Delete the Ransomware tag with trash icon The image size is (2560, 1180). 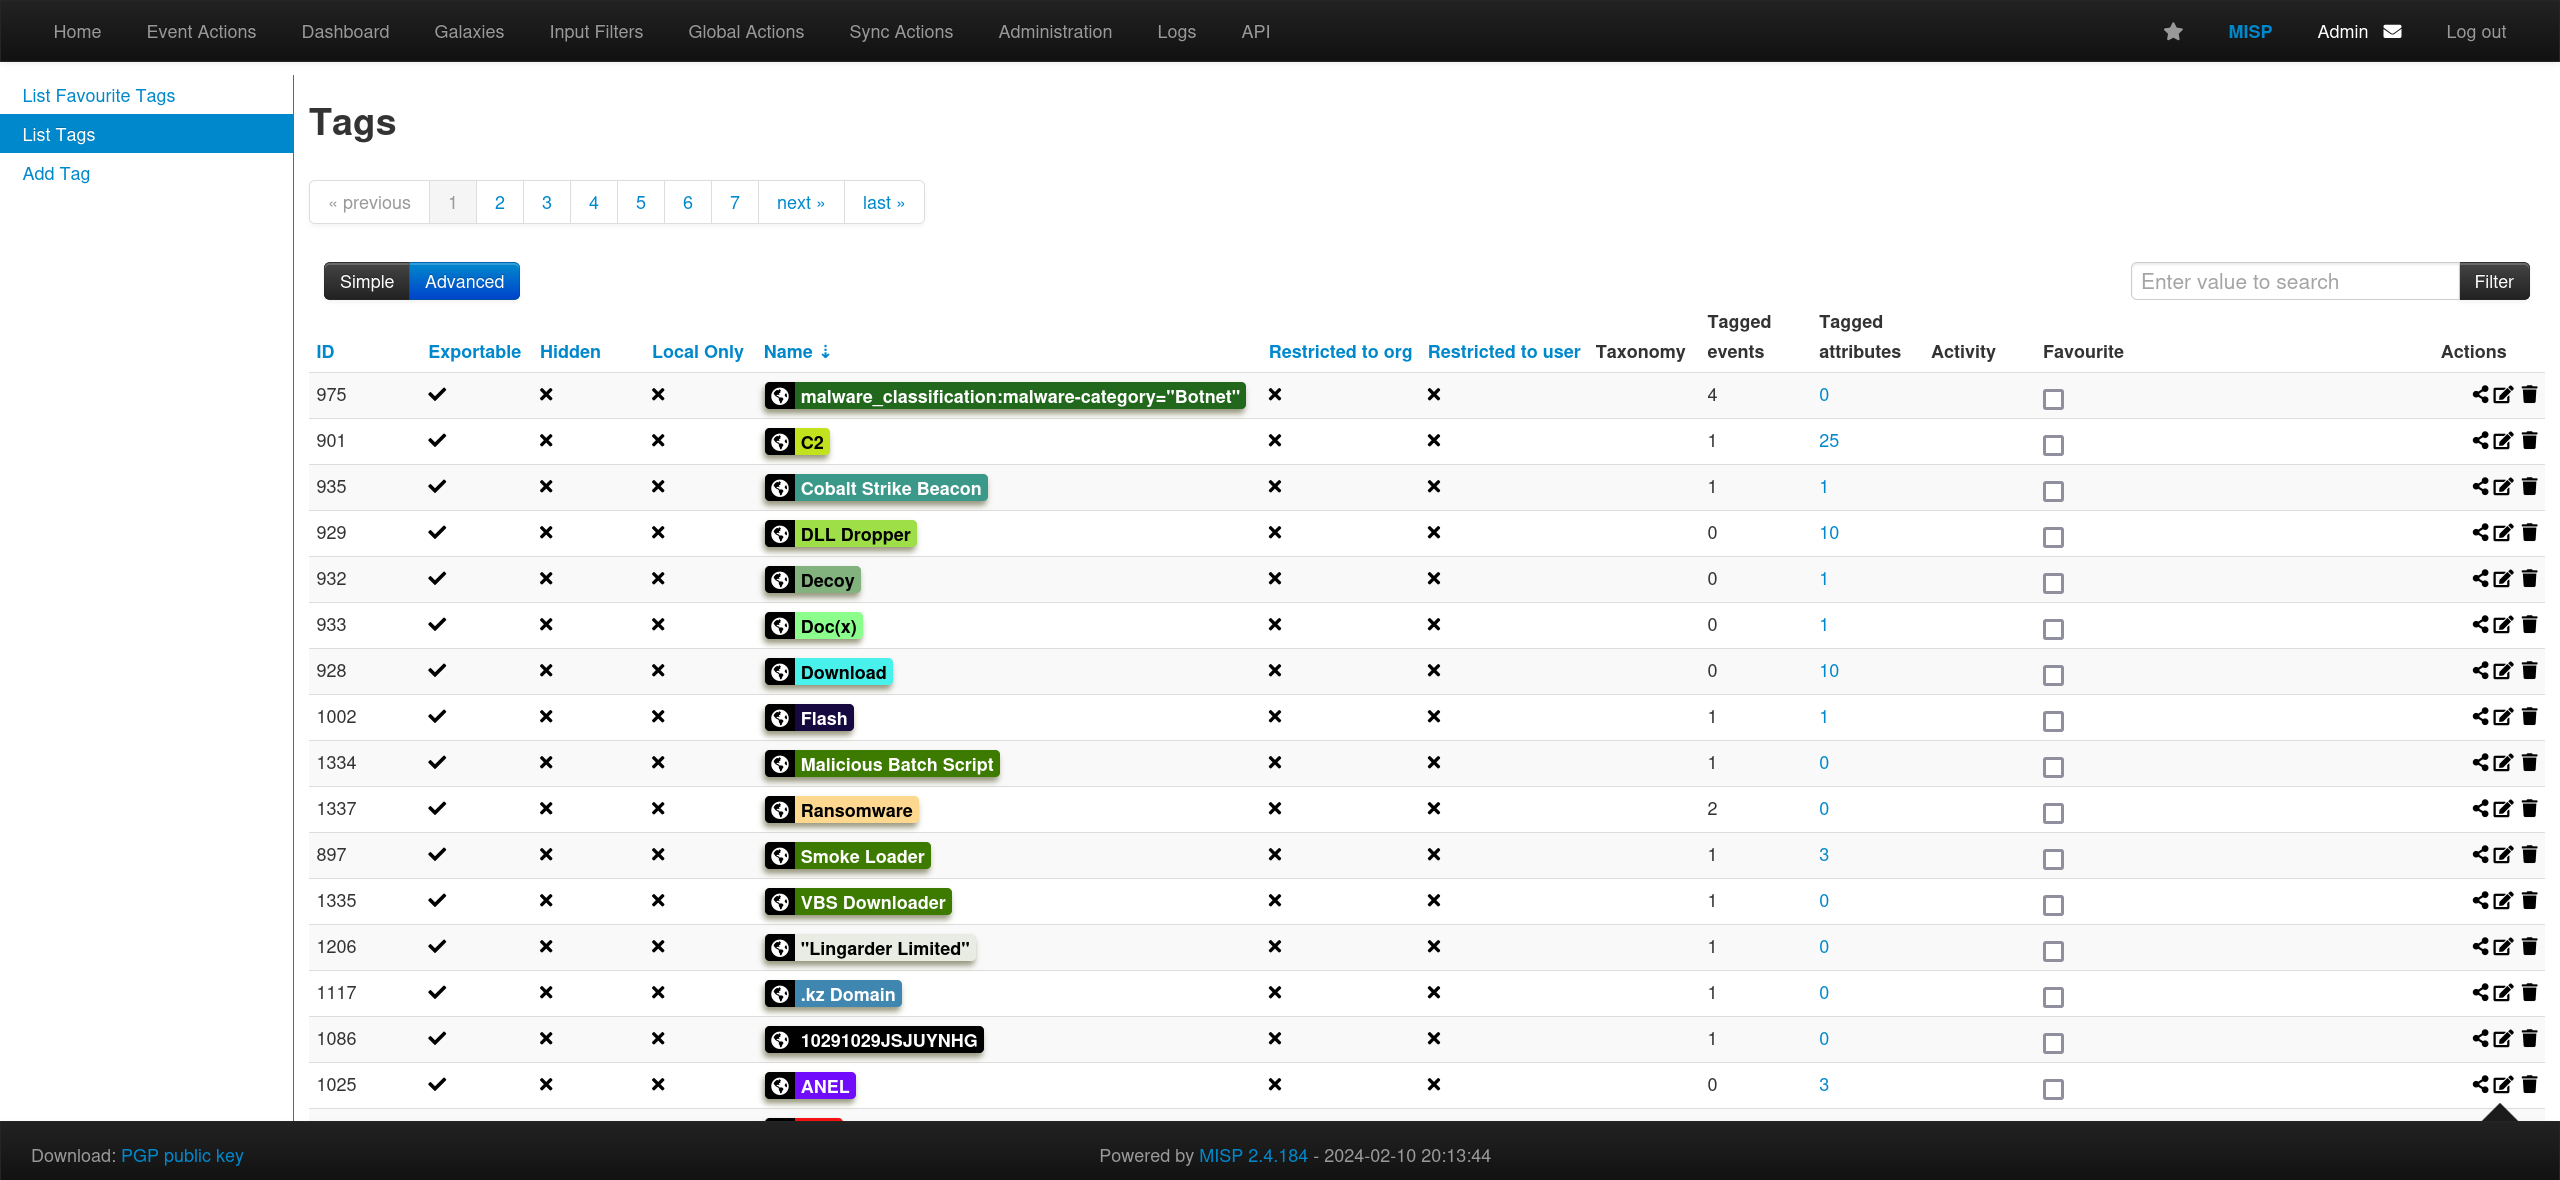(x=2530, y=809)
